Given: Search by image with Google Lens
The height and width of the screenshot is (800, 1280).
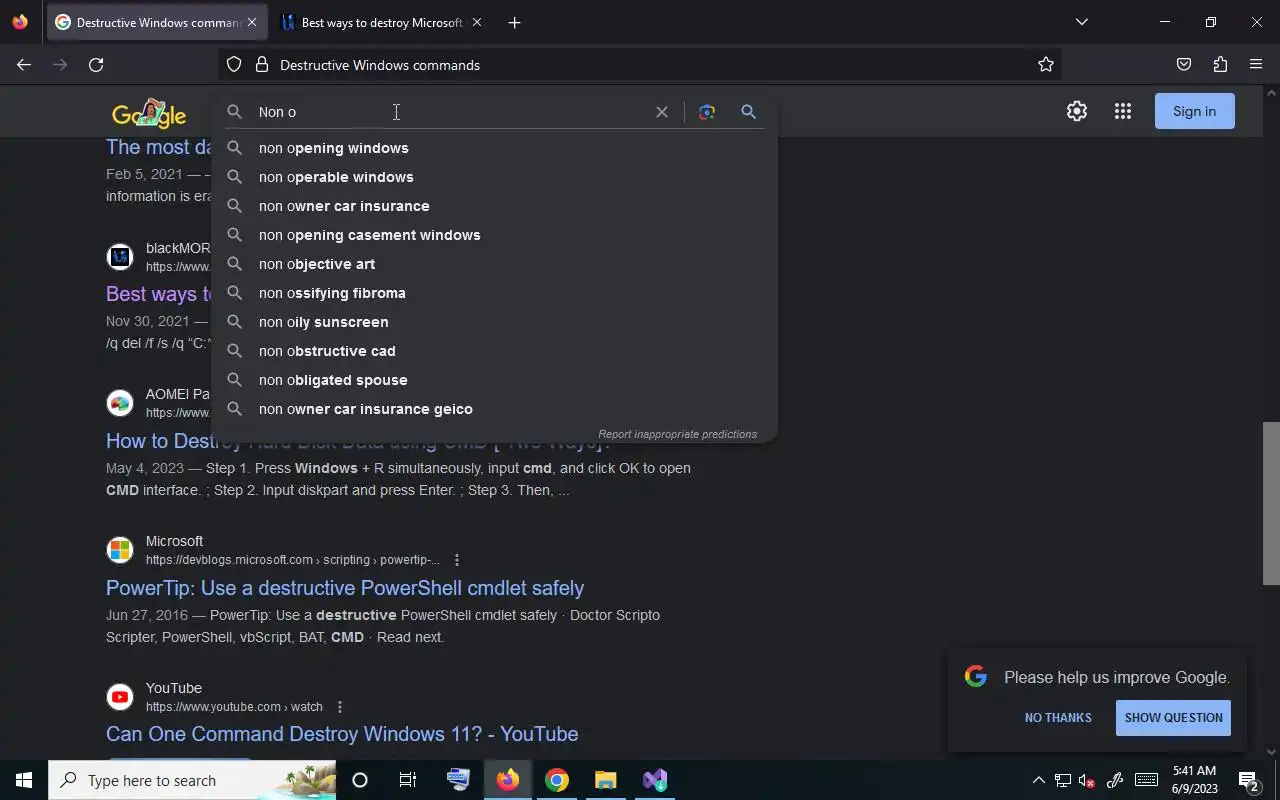Looking at the screenshot, I should (707, 112).
